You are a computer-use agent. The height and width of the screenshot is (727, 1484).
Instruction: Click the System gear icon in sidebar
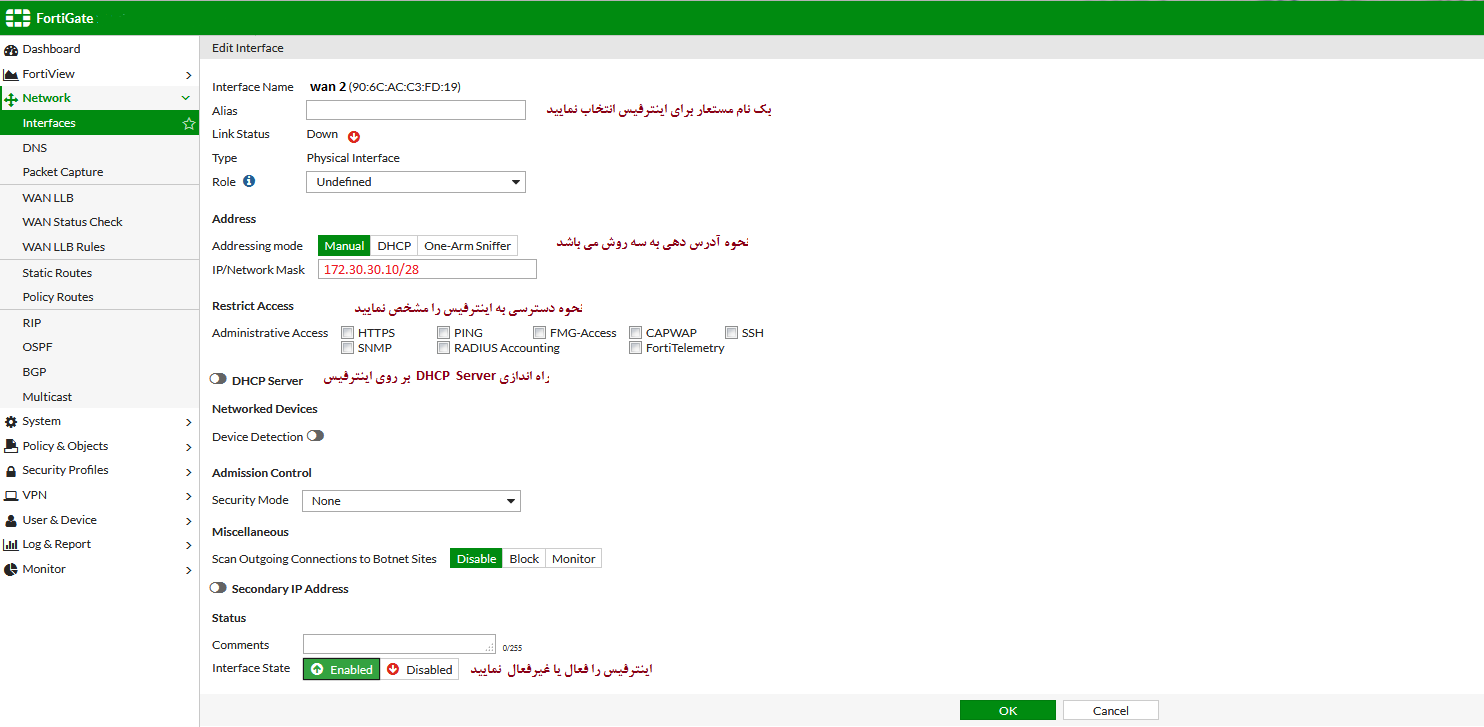coord(11,422)
